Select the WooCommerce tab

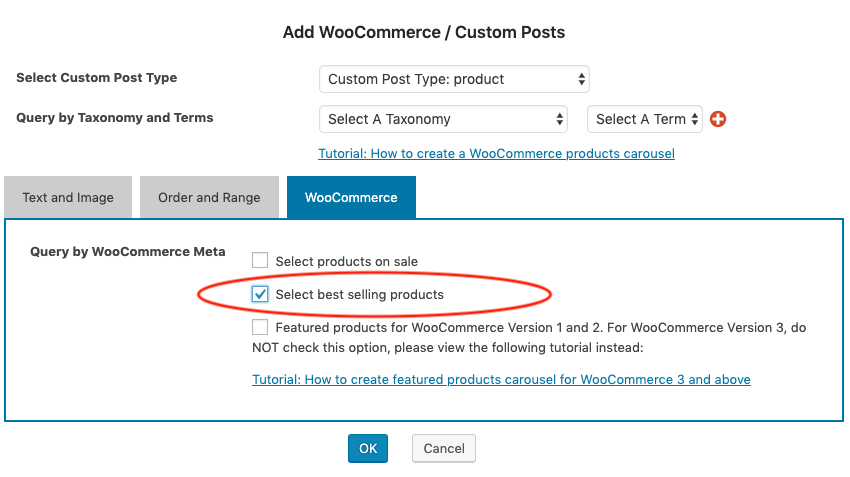pos(351,197)
